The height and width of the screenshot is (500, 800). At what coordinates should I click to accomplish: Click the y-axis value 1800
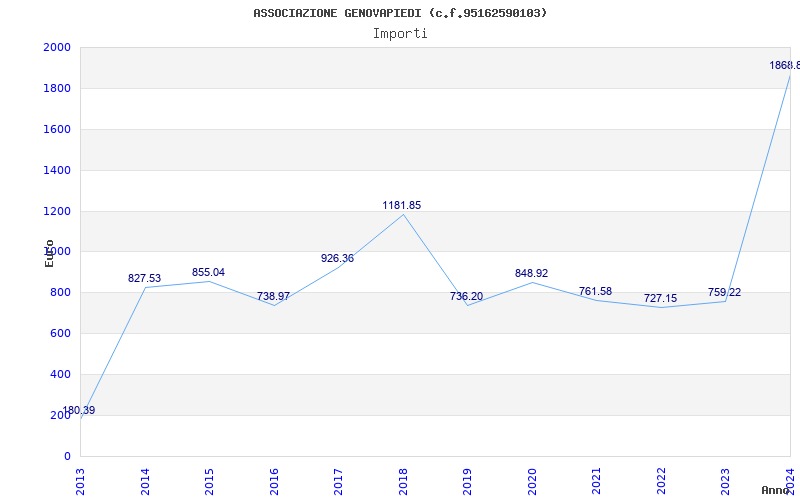[x=57, y=88]
